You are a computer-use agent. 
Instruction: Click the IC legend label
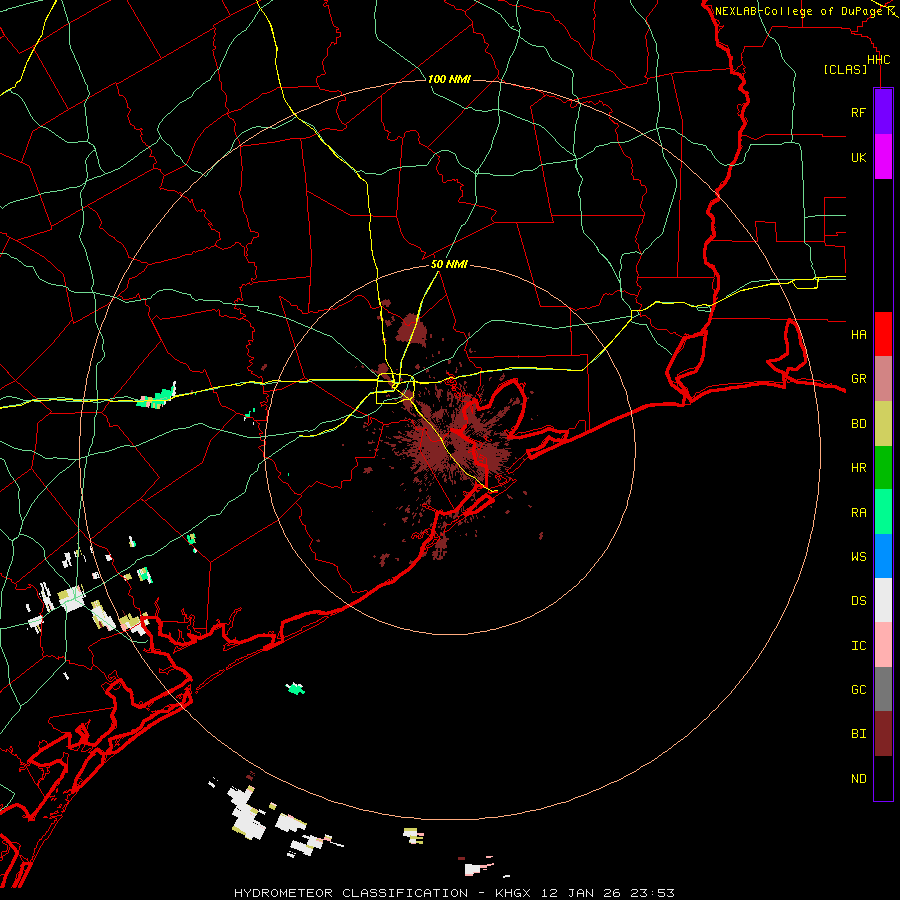point(858,646)
